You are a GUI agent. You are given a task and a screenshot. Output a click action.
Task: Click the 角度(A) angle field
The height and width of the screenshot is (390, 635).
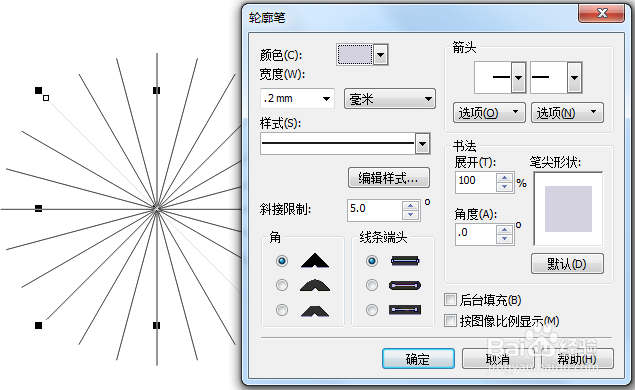[x=476, y=234]
